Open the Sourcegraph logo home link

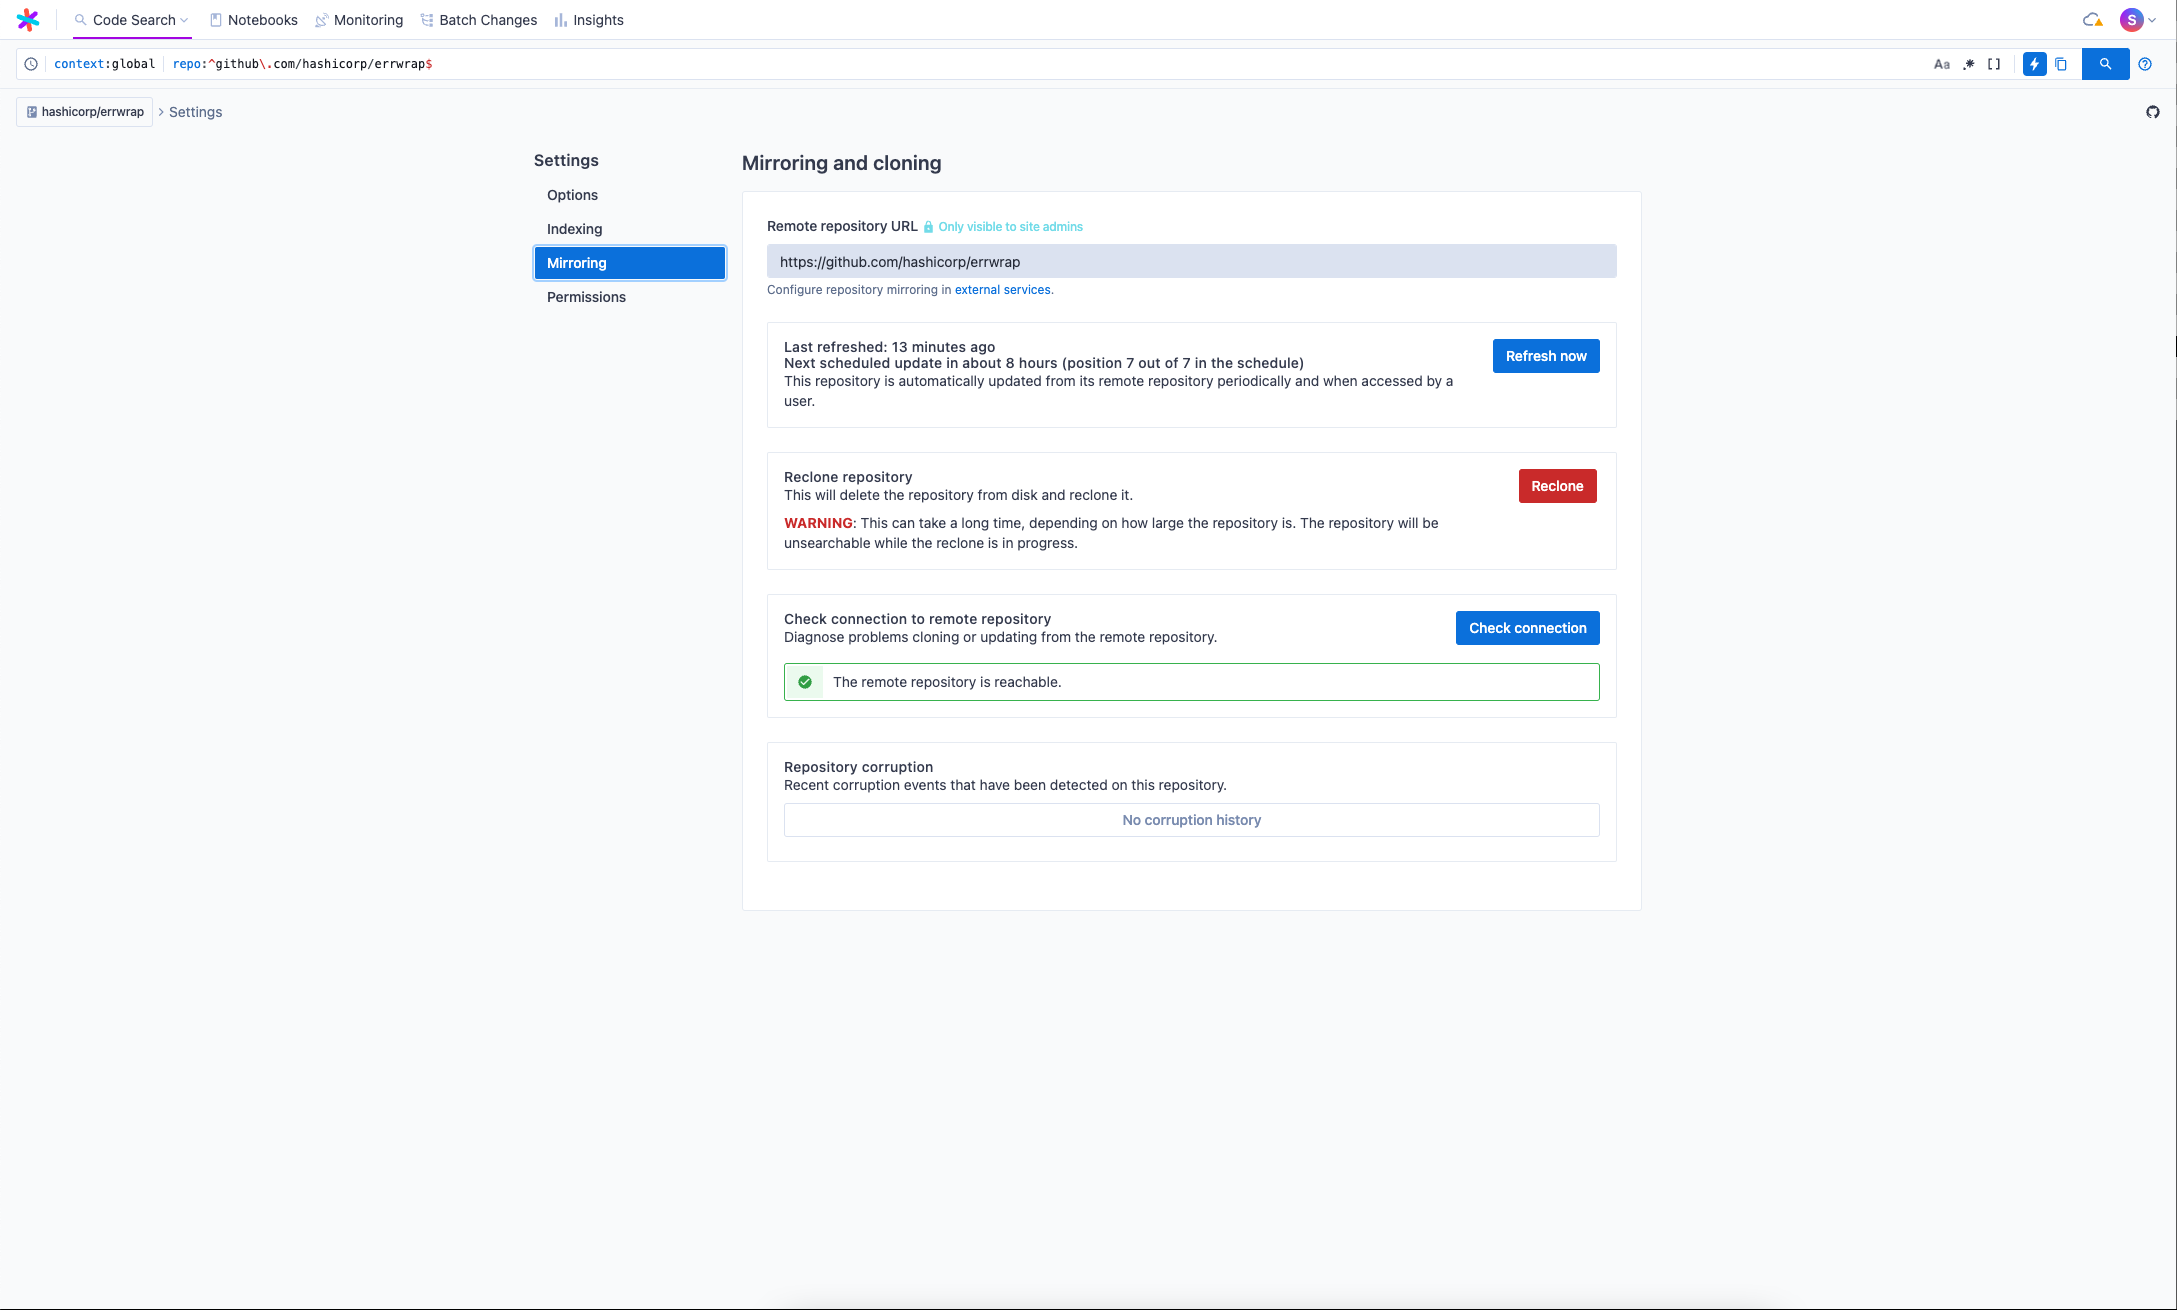coord(28,20)
